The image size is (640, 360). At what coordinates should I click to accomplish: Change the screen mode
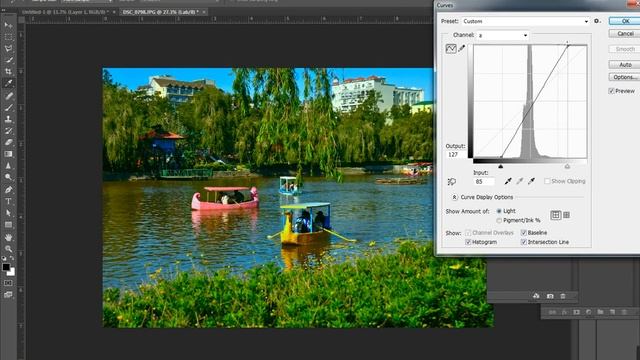8,294
